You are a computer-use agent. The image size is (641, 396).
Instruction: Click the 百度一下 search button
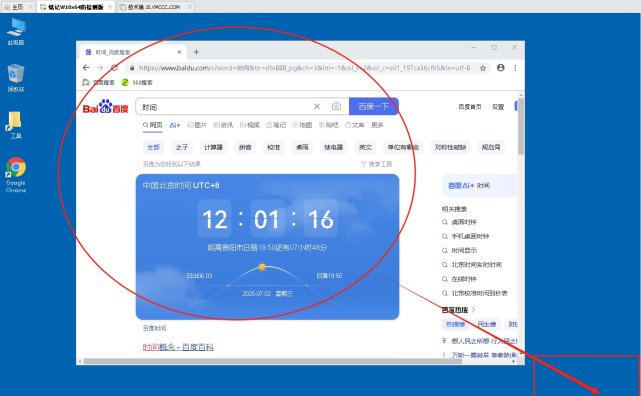point(373,106)
